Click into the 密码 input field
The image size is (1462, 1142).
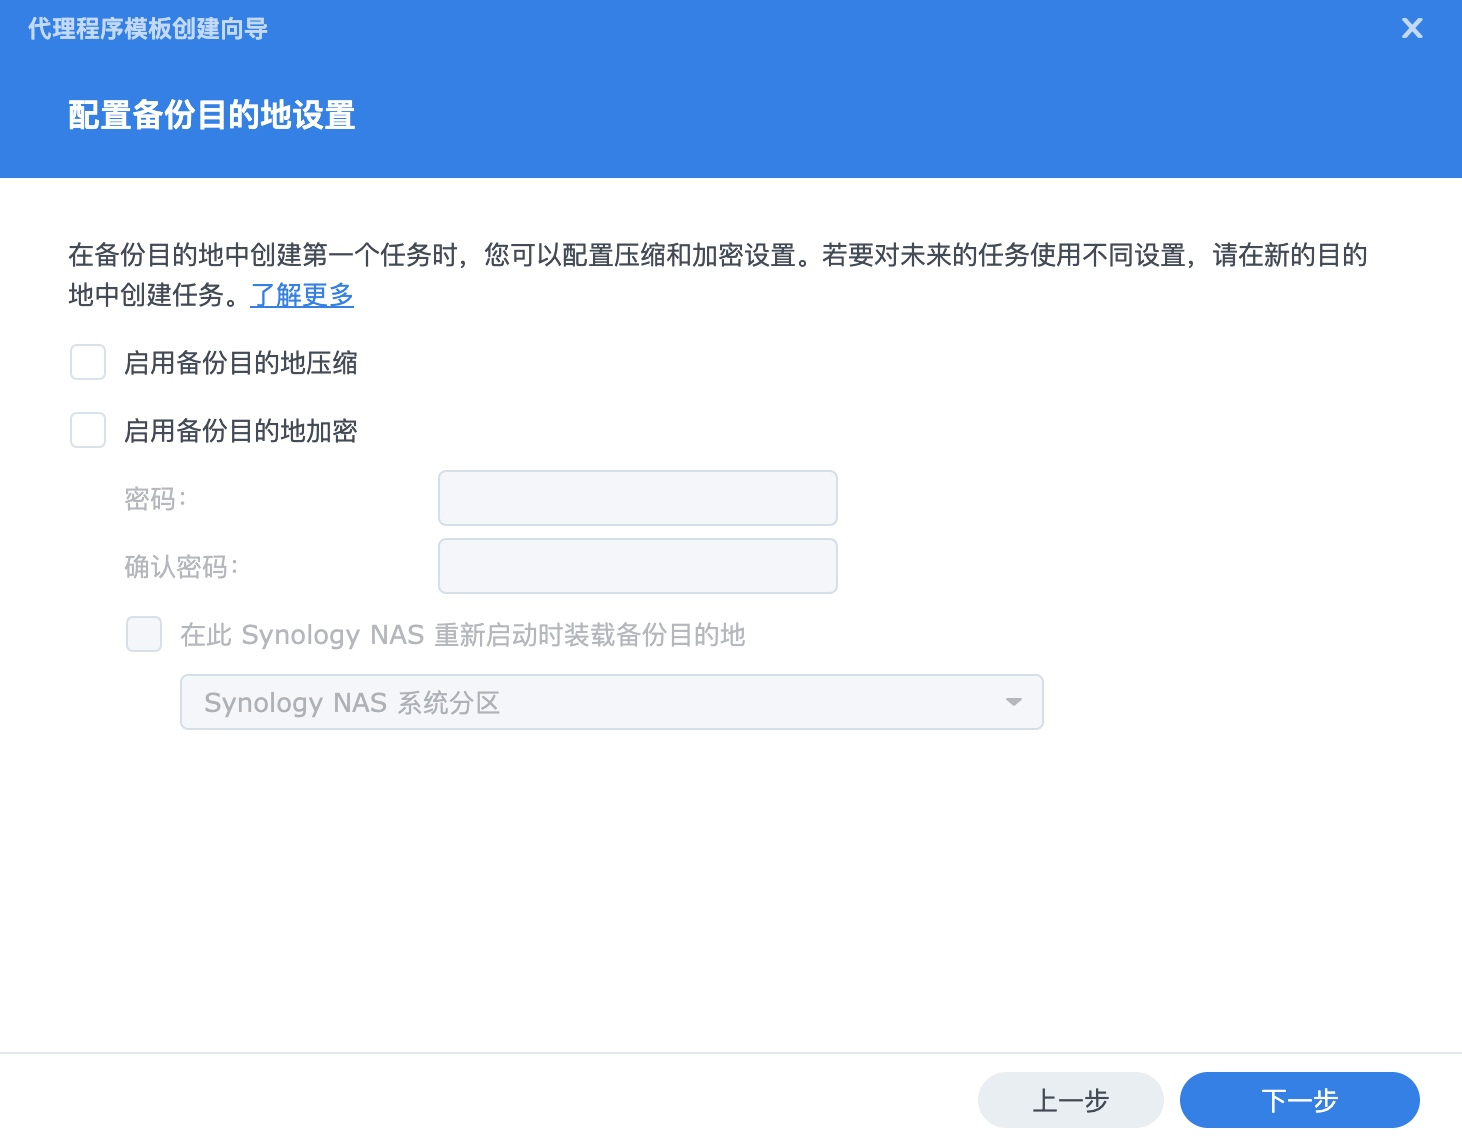[638, 498]
